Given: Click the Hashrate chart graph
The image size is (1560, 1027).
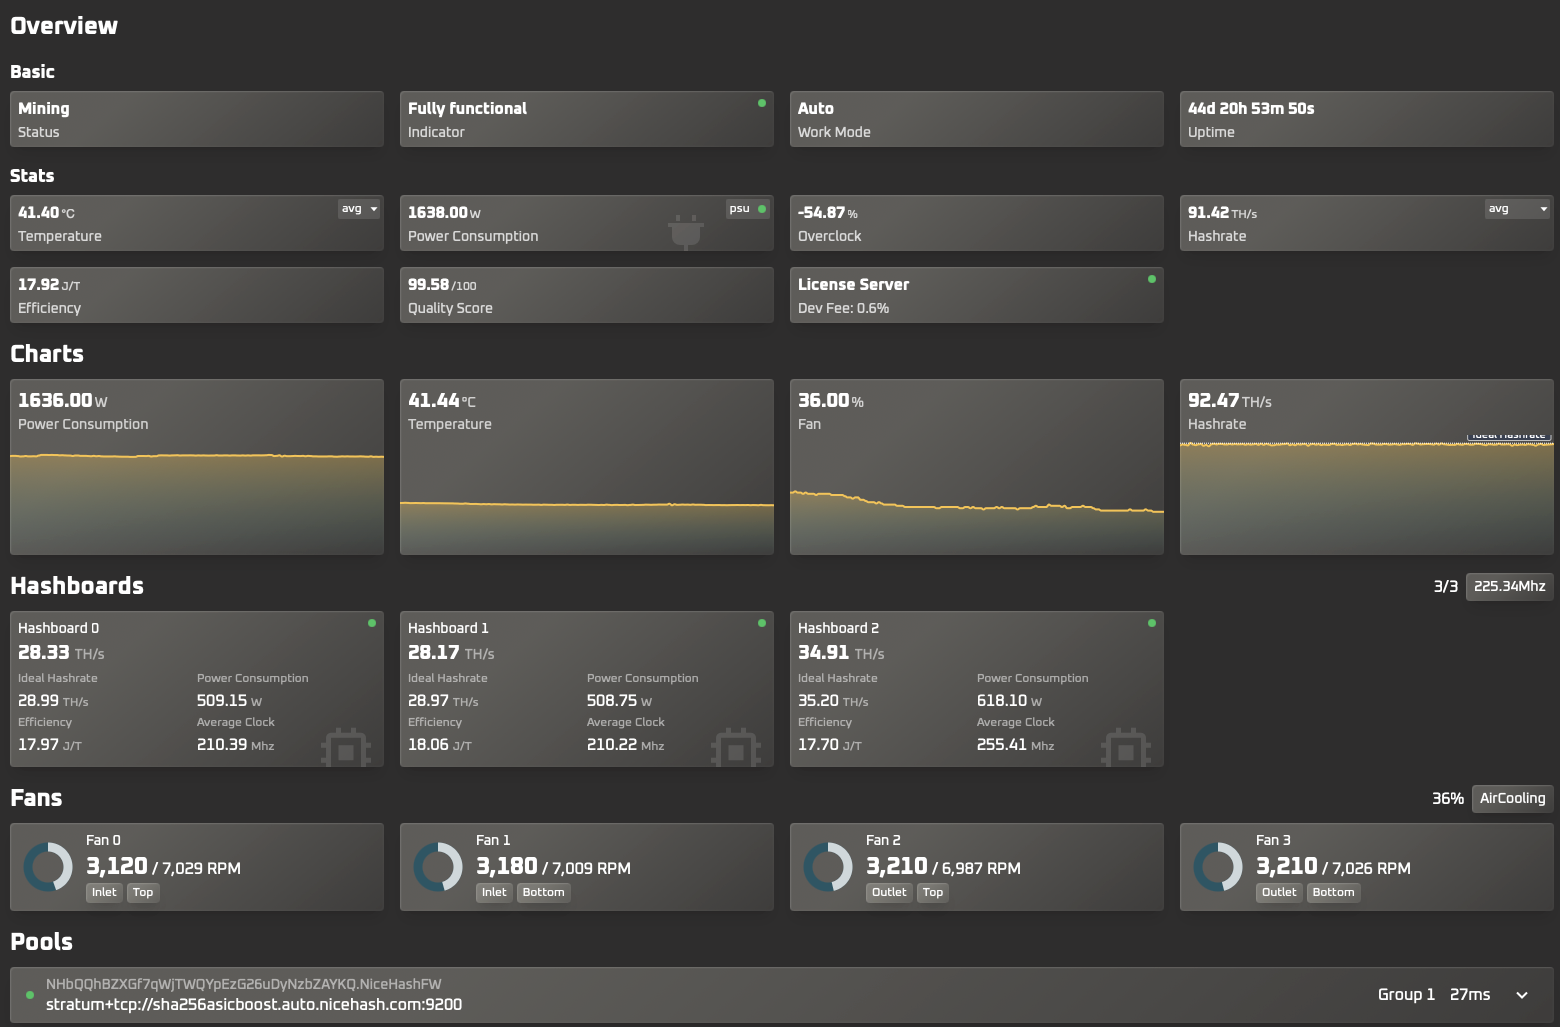Looking at the screenshot, I should coord(1366,495).
